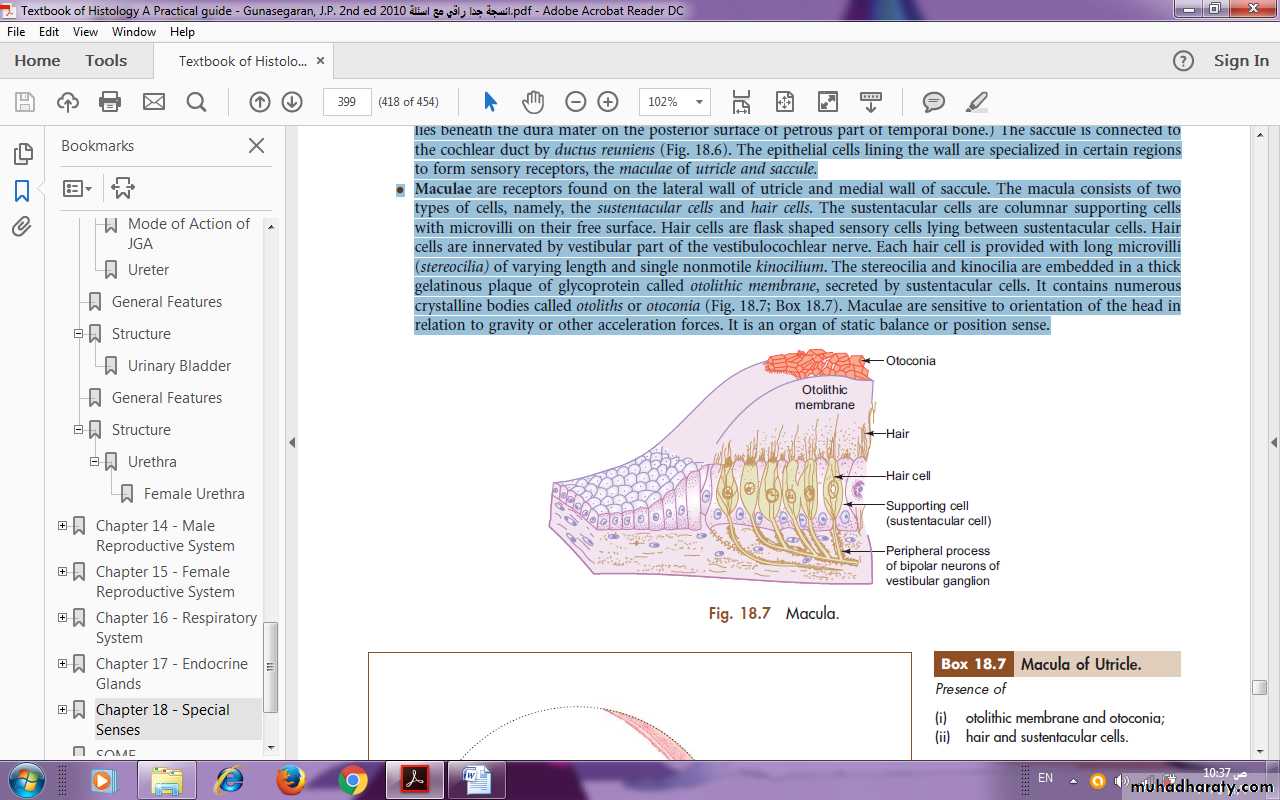
Task: Open Attachments paperclip panel
Action: pos(22,227)
